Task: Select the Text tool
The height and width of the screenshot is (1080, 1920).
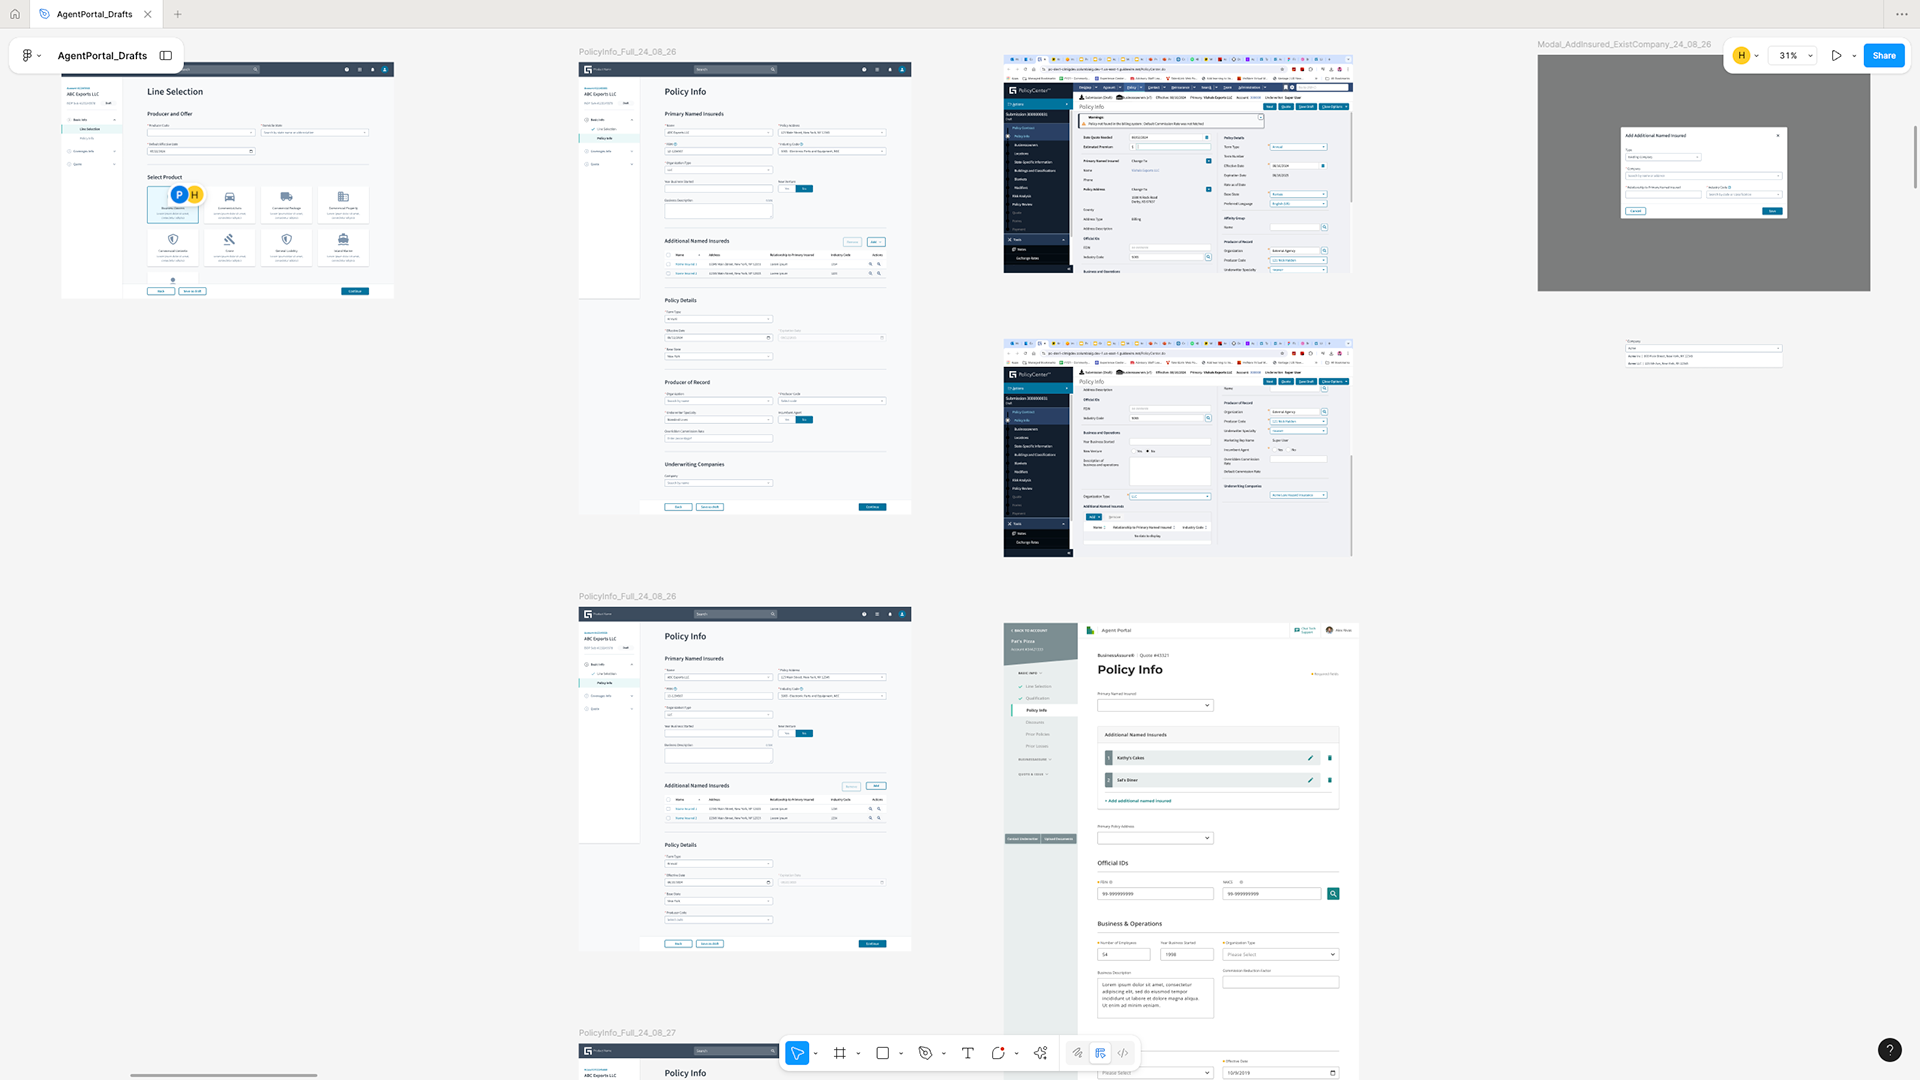Action: point(967,1053)
